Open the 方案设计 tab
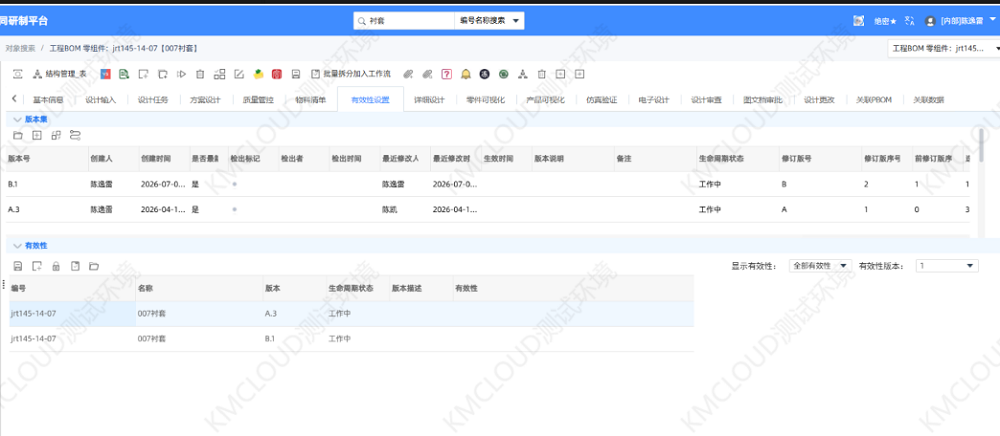 (205, 99)
